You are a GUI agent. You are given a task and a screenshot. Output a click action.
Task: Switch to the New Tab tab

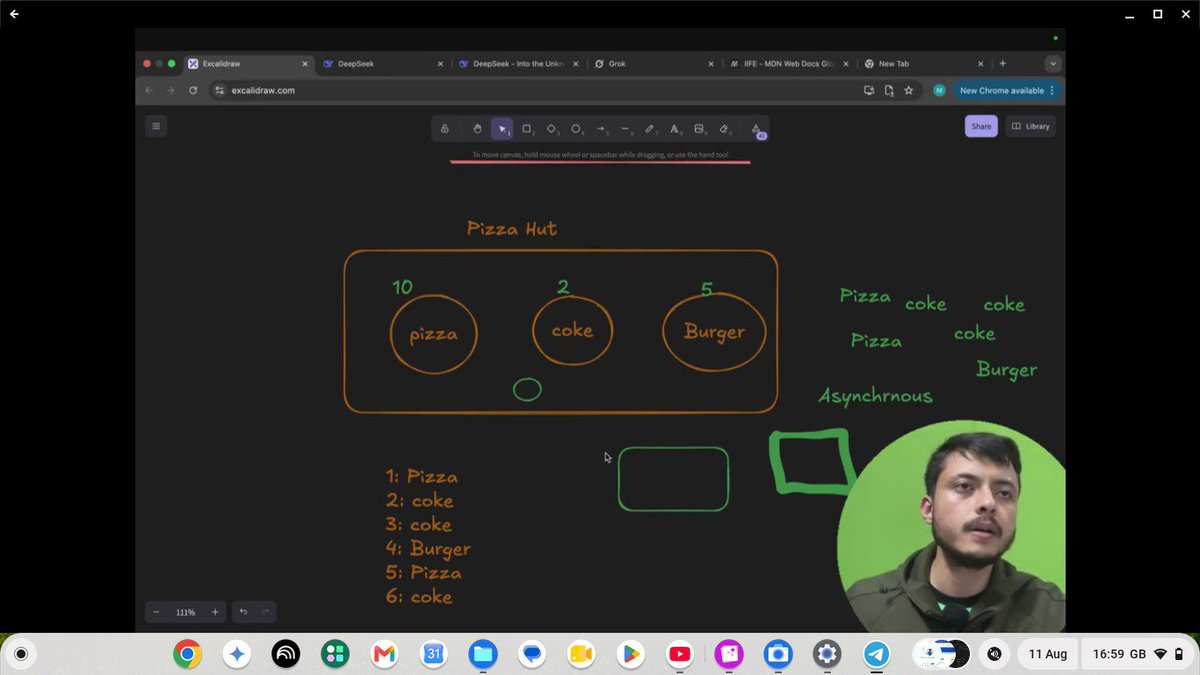click(x=924, y=63)
